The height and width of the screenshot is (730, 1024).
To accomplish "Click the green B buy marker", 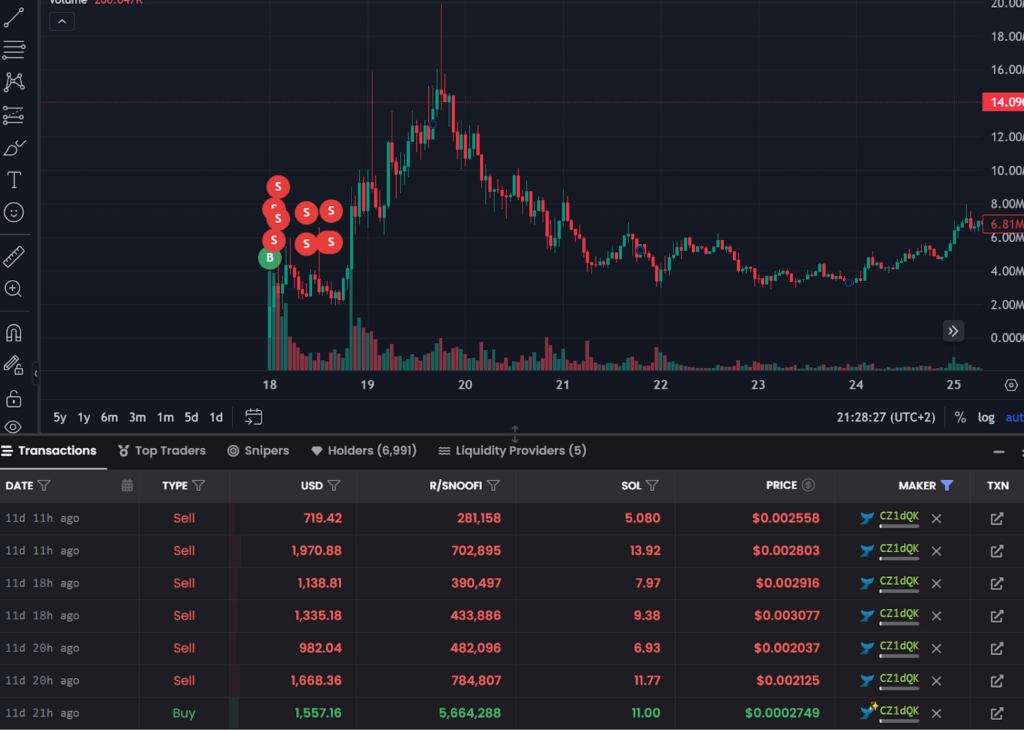I will pos(269,258).
